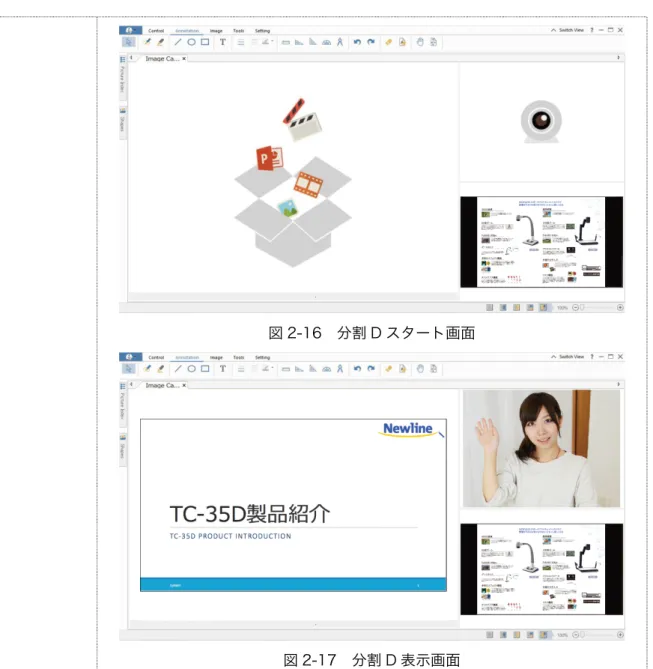The width and height of the screenshot is (653, 669).
Task: Select the document camera thumbnail in the スタート画面 window
Action: coord(541,242)
